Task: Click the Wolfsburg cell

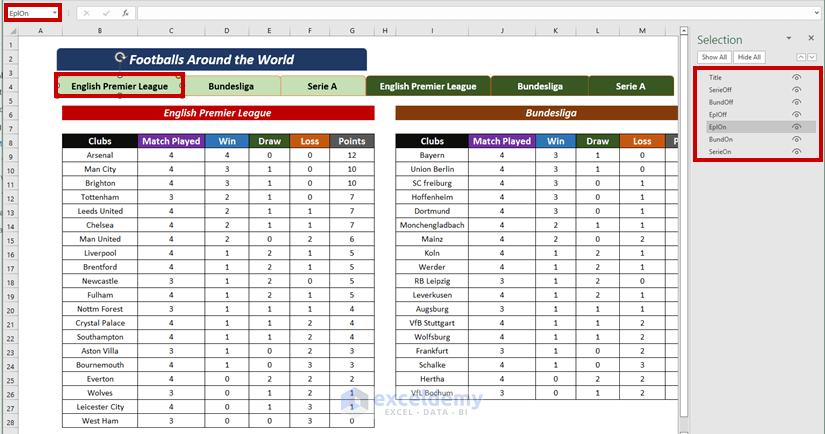Action: pos(432,337)
